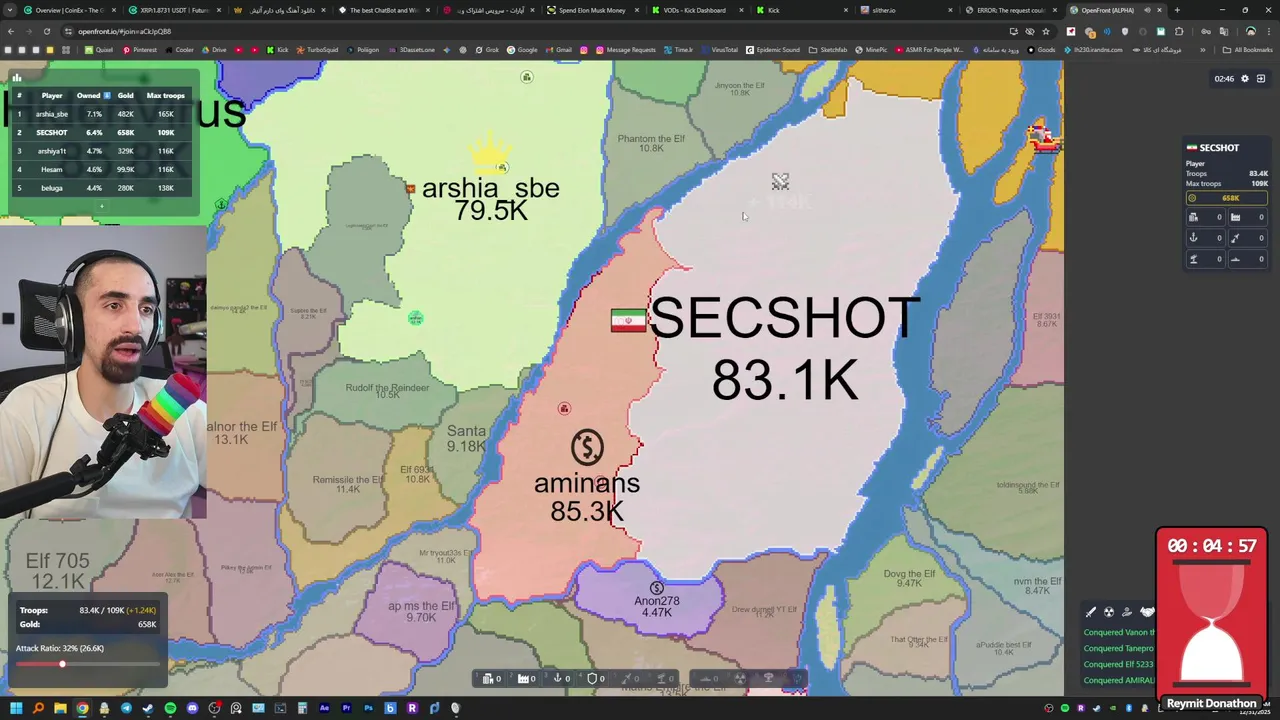Viewport: 1280px width, 720px height.
Task: Click crossed swords marker on SECSHOT territory
Action: point(780,181)
